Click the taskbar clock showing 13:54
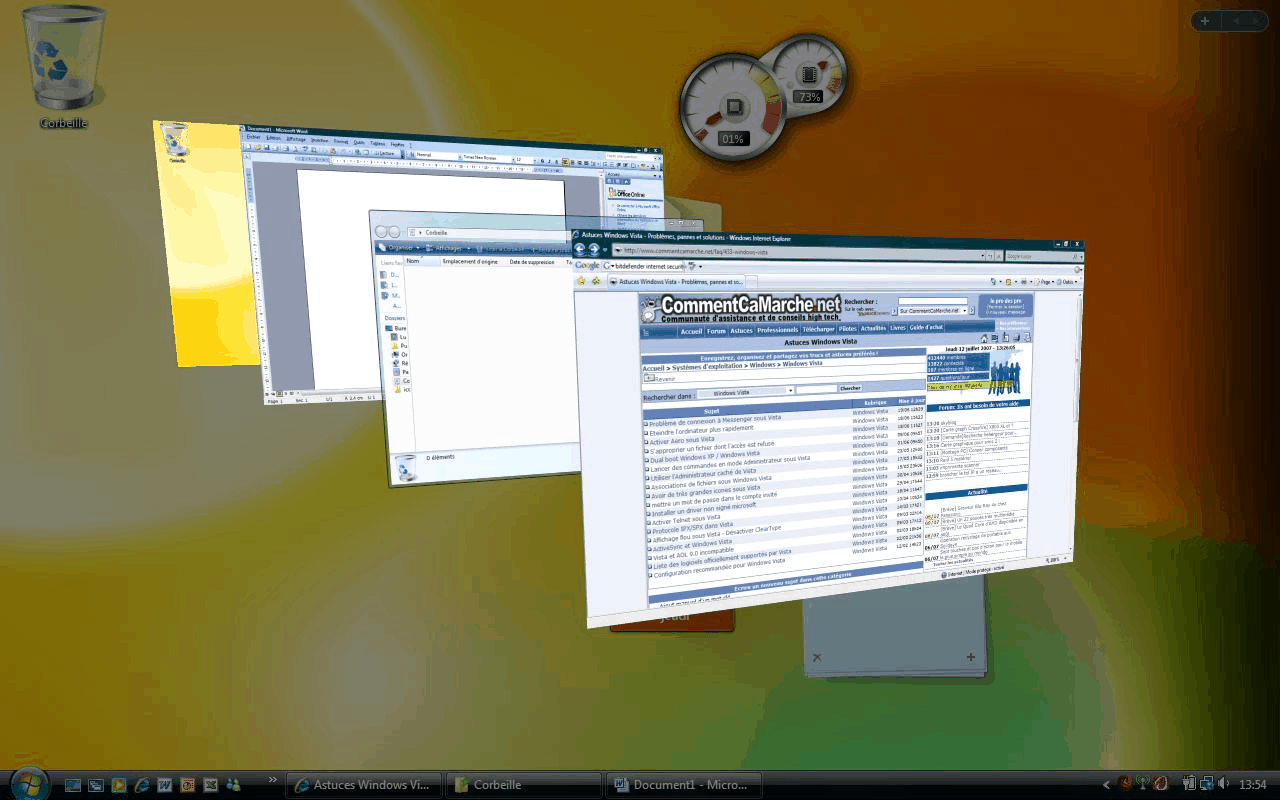1280x800 pixels. pos(1253,785)
